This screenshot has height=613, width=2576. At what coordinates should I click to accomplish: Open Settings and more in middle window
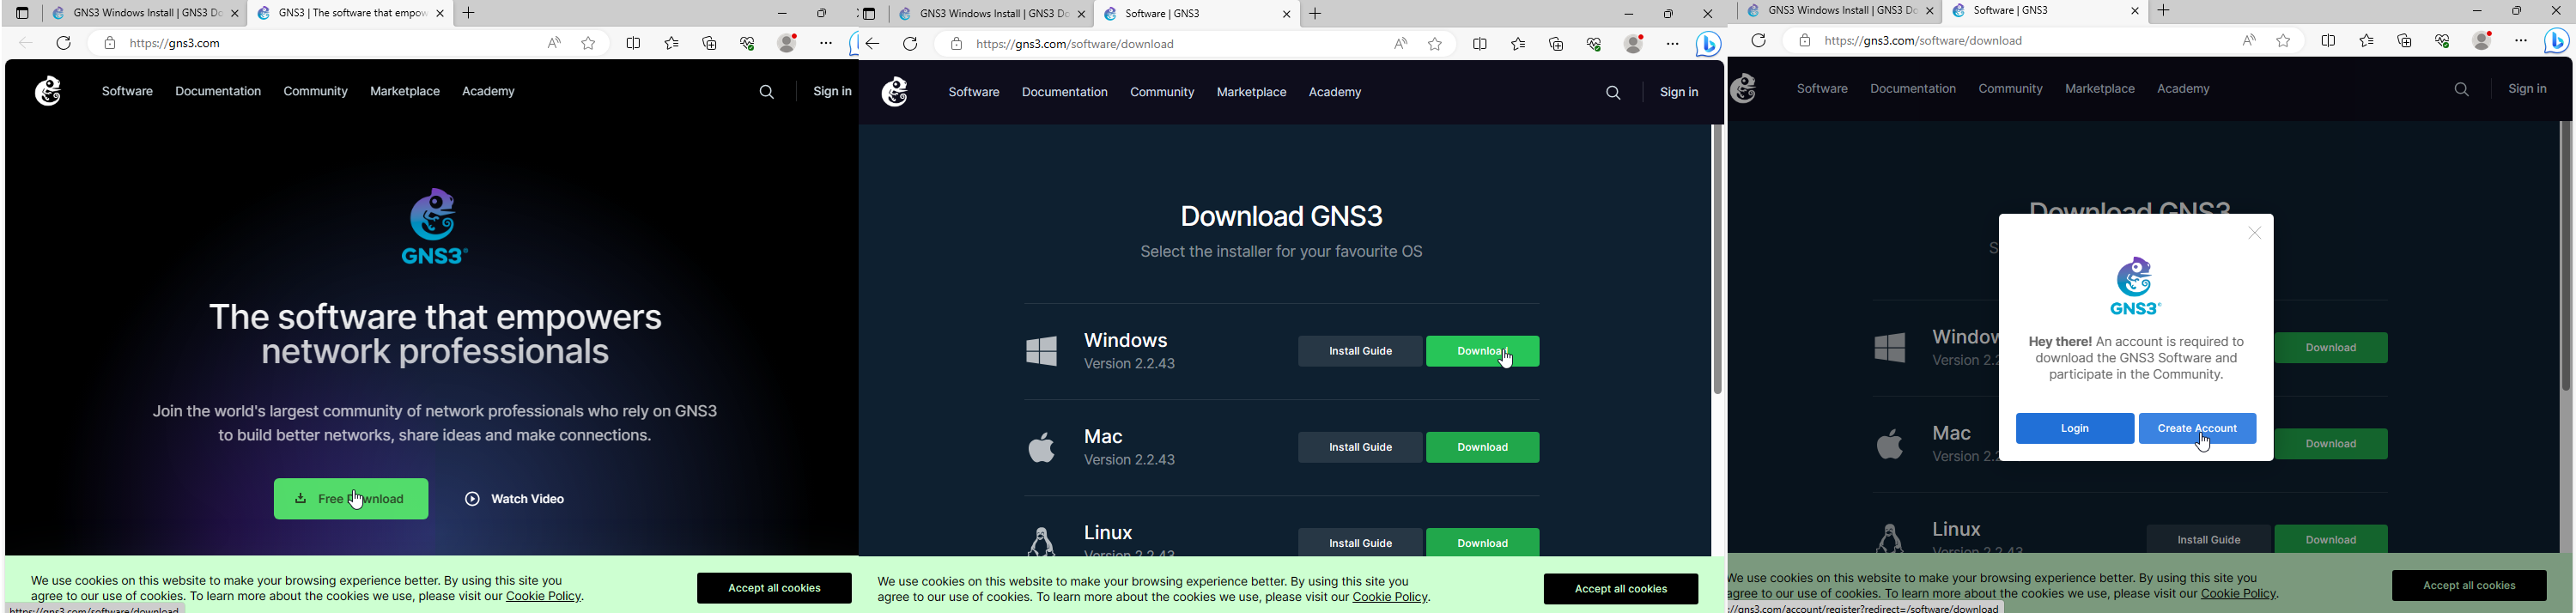coord(1673,44)
